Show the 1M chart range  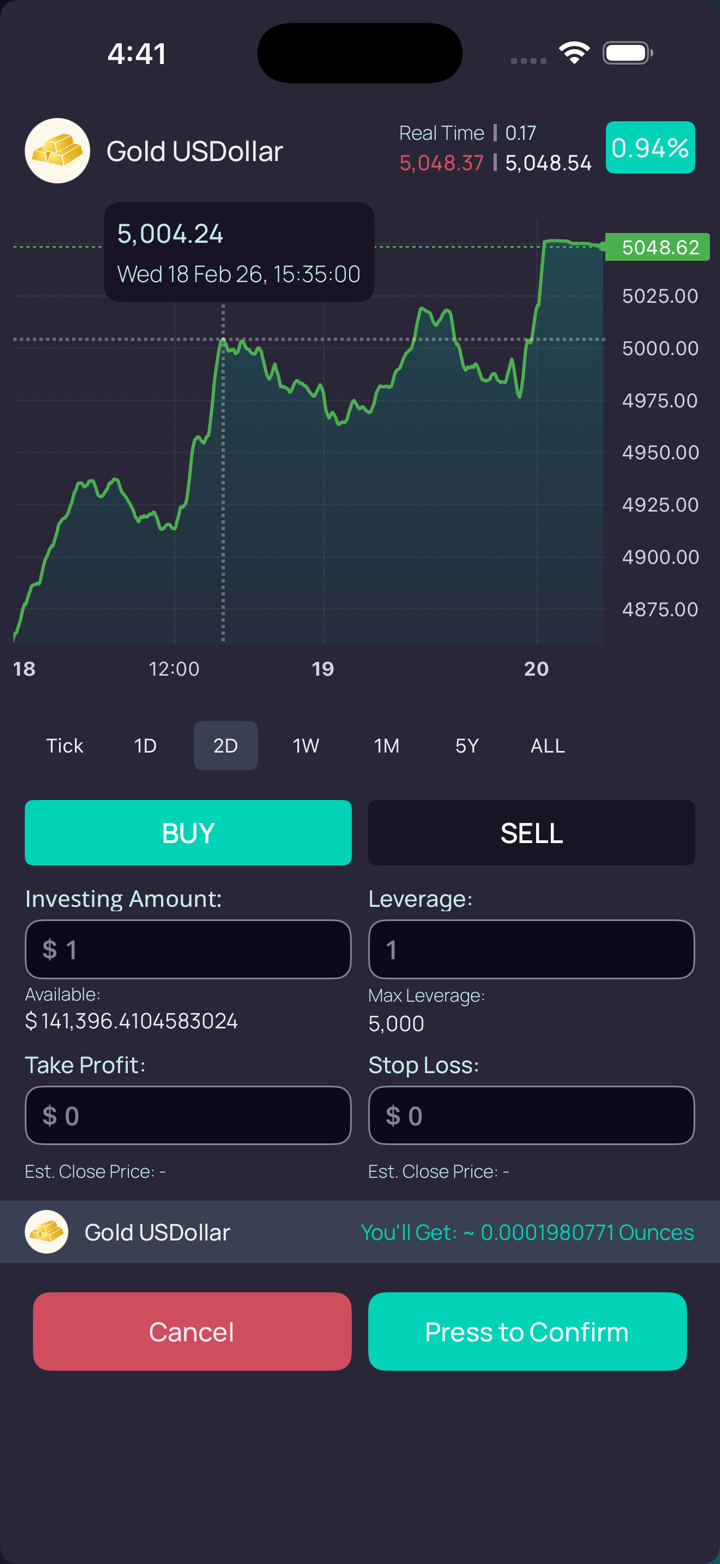pyautogui.click(x=387, y=746)
